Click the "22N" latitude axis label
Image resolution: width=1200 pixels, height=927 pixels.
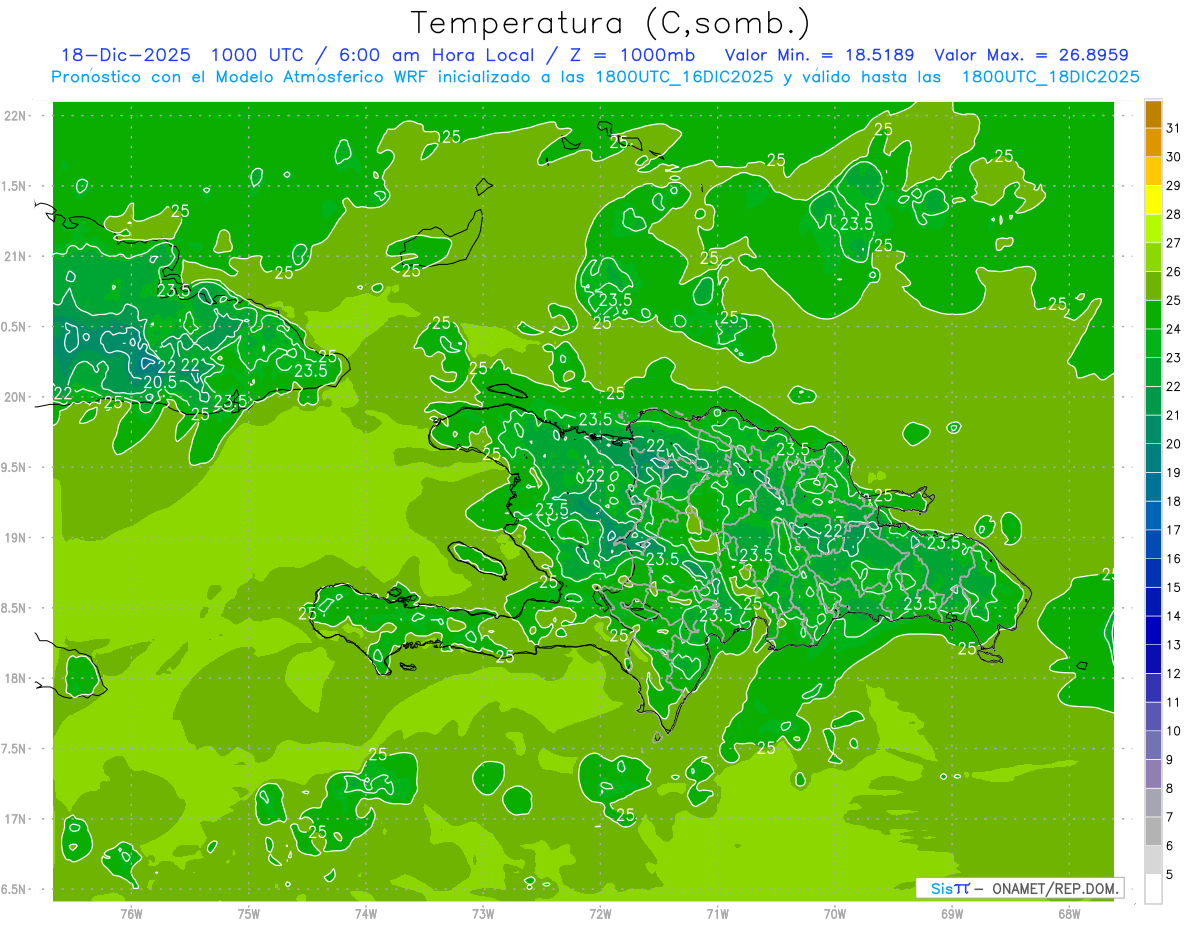coord(14,115)
